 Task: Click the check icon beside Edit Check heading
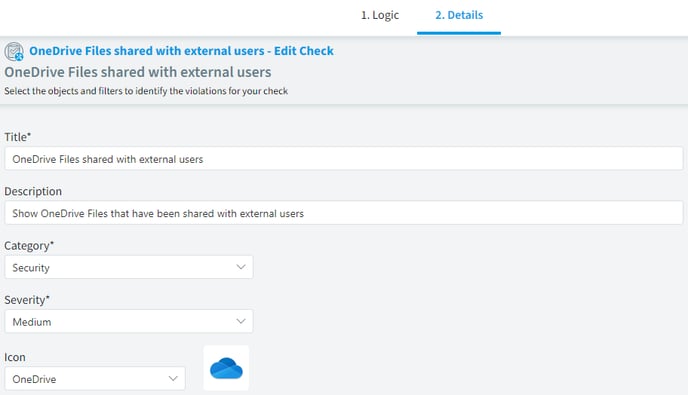(14, 51)
